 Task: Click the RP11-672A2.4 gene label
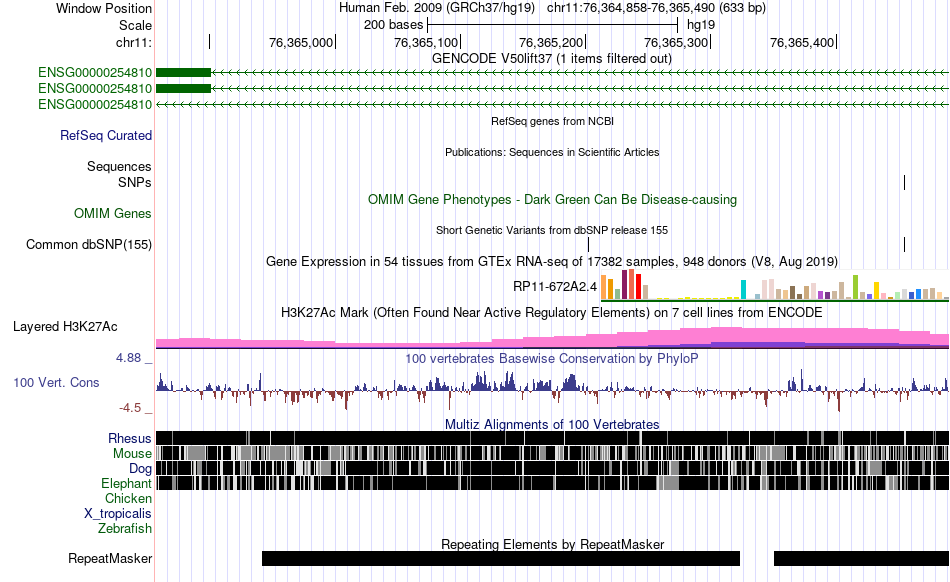(555, 286)
